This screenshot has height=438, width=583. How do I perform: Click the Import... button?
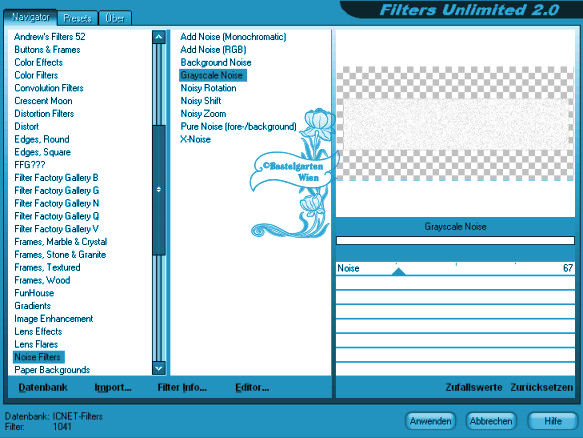point(113,387)
